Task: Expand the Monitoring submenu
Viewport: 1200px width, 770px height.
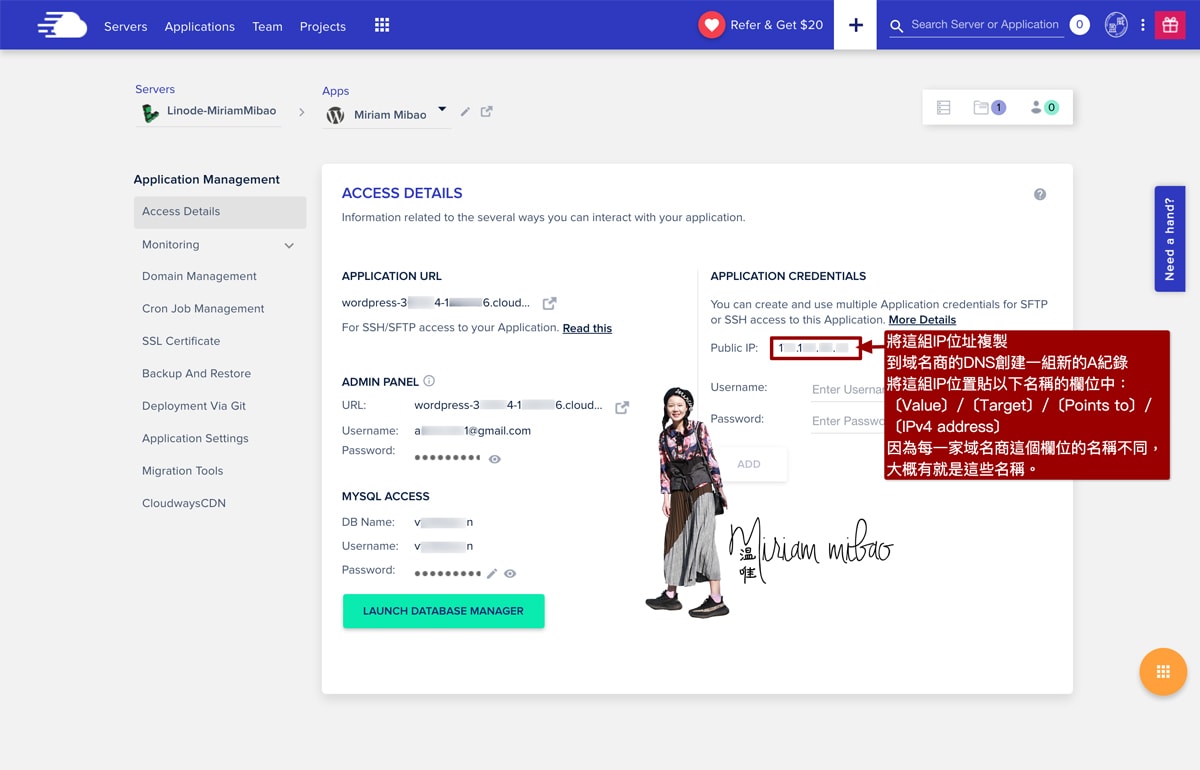Action: [x=289, y=245]
